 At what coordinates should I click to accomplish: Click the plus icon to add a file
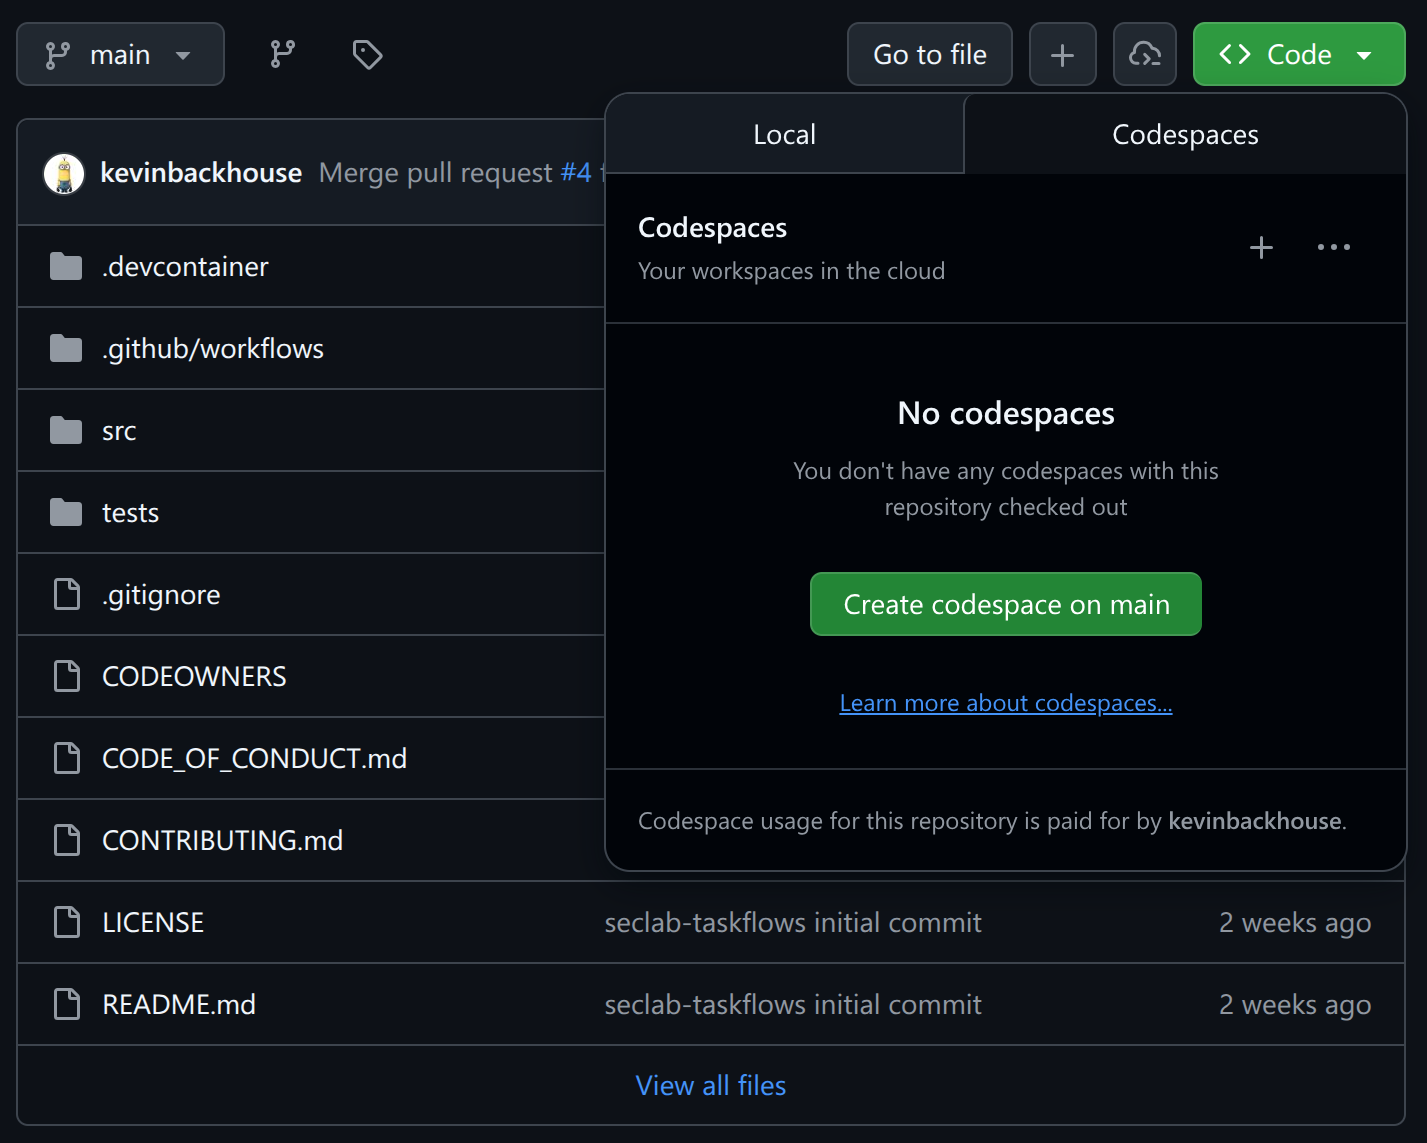1062,54
